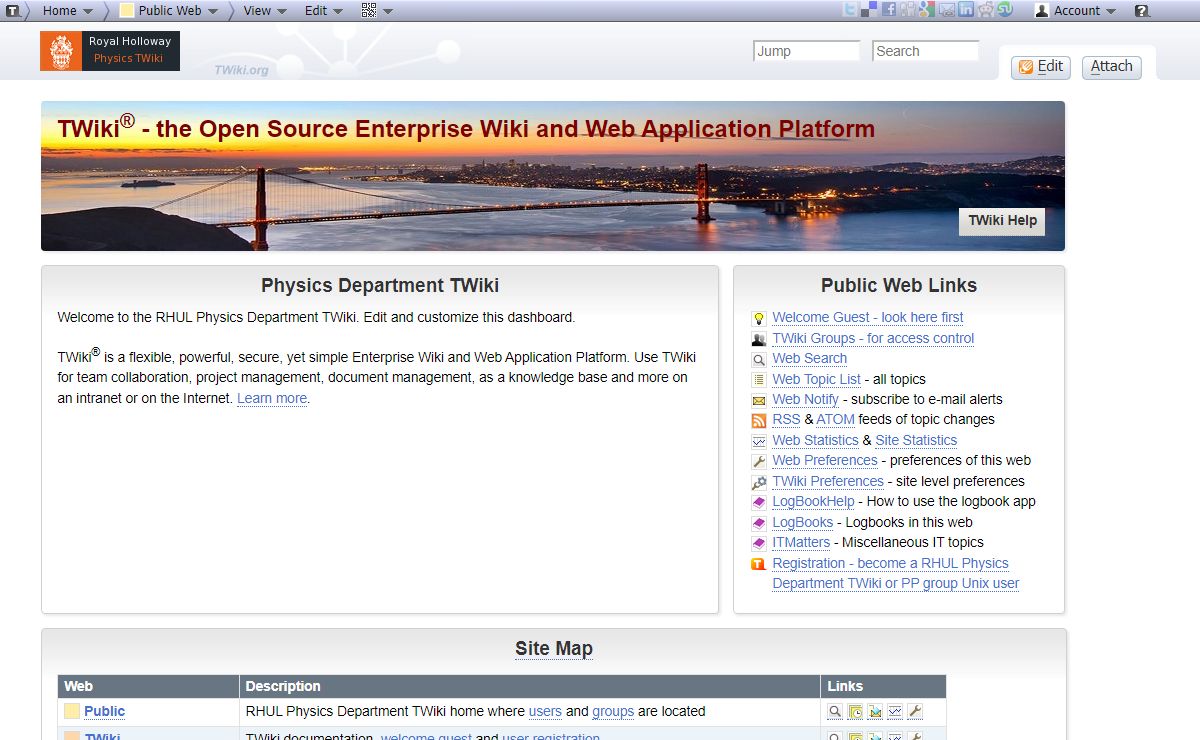Open the Account dropdown menu
1200x740 pixels.
tap(1076, 10)
